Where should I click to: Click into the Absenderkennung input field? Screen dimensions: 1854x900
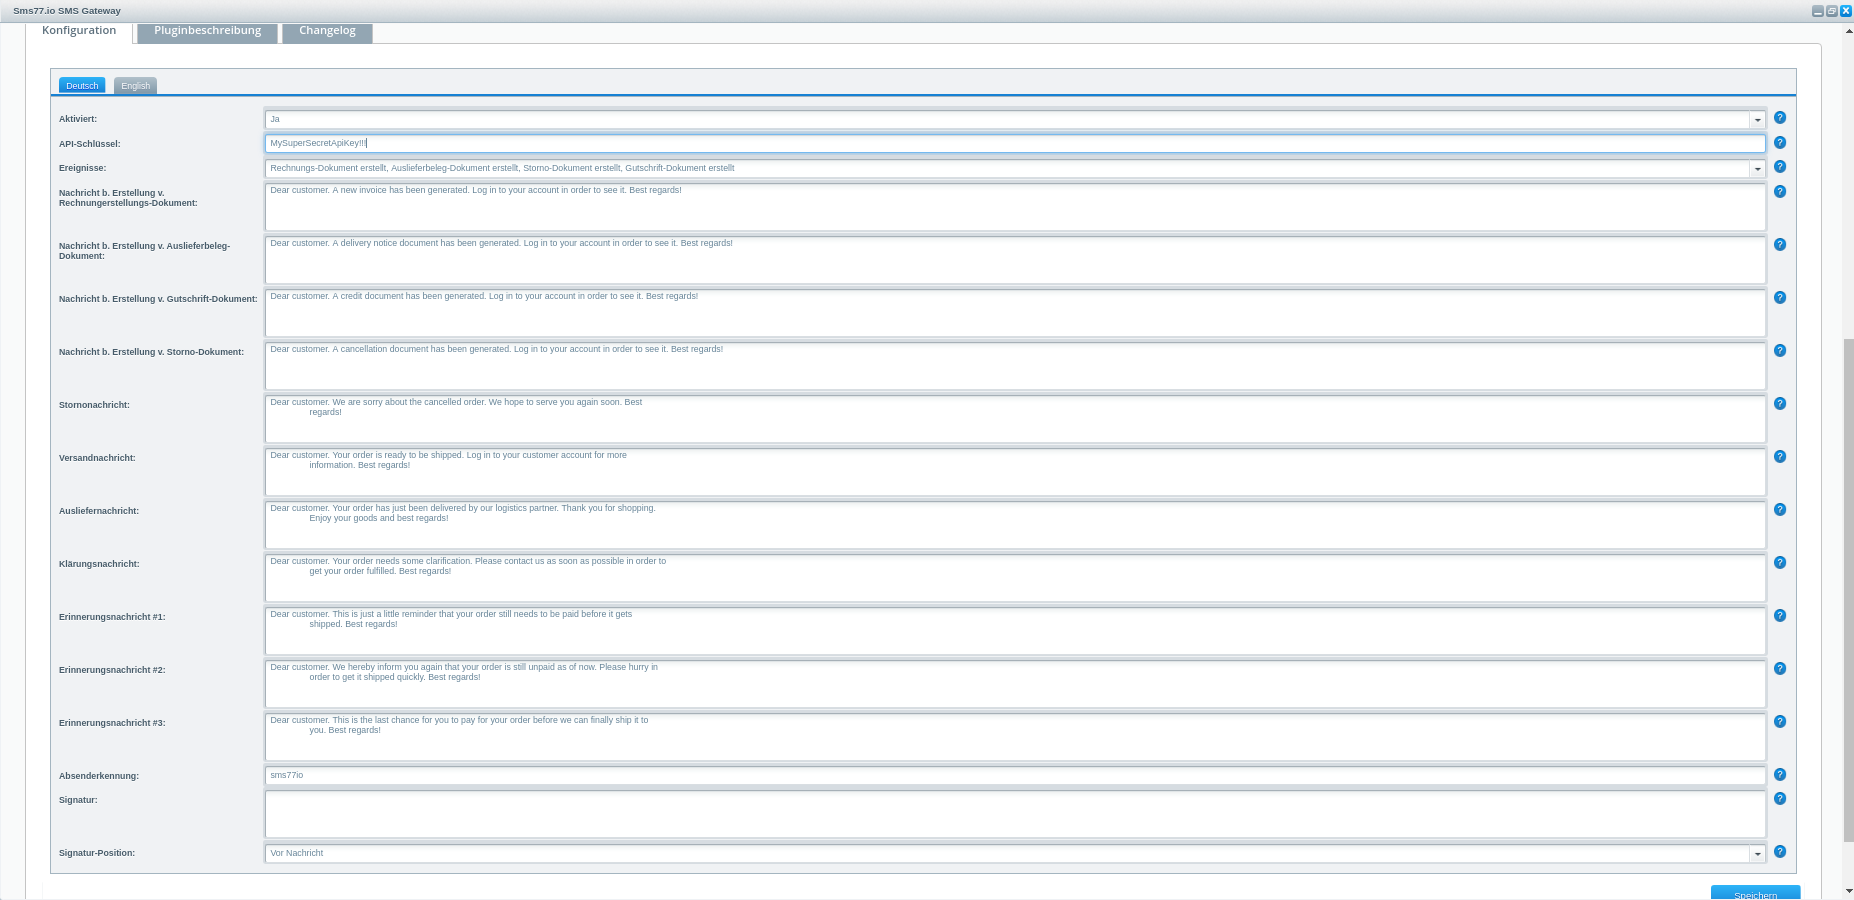click(1015, 776)
